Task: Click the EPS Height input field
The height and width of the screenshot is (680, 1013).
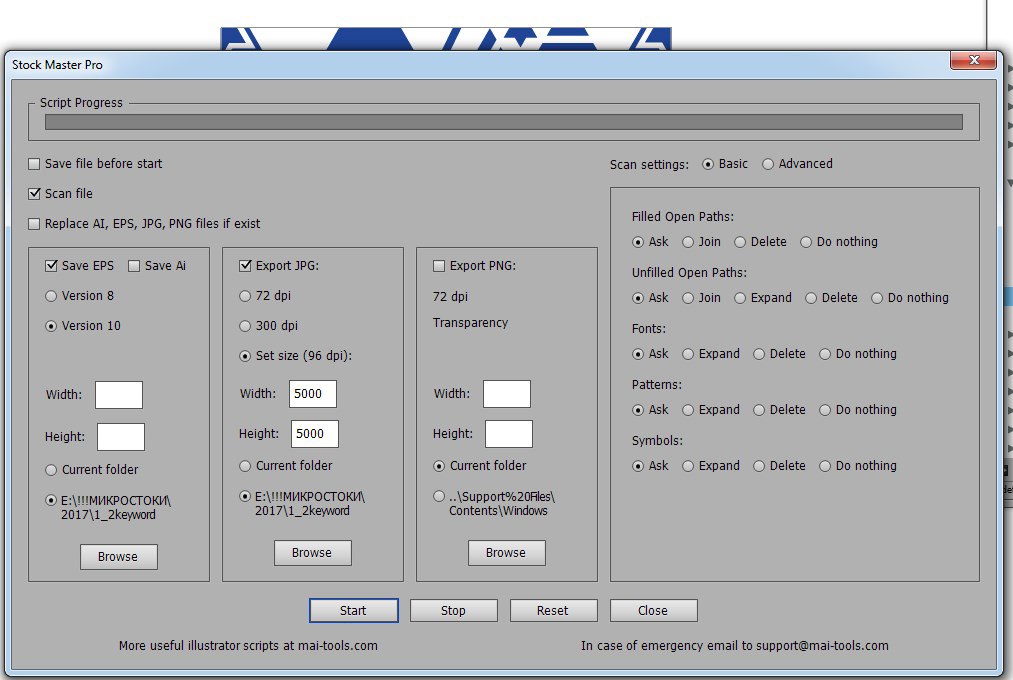Action: (x=121, y=437)
